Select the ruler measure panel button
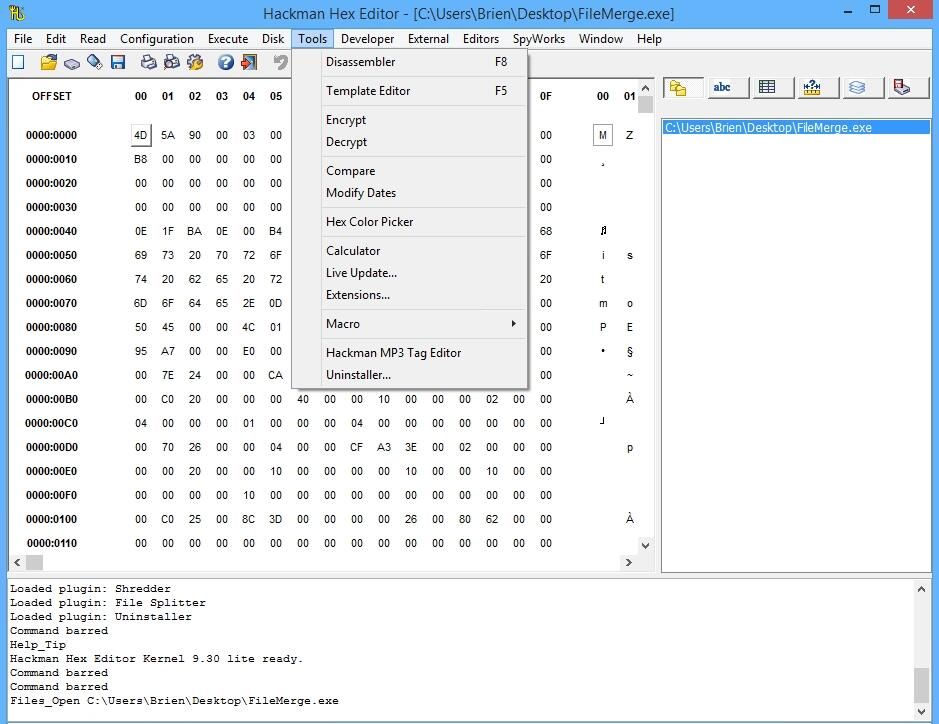939x724 pixels. [818, 88]
